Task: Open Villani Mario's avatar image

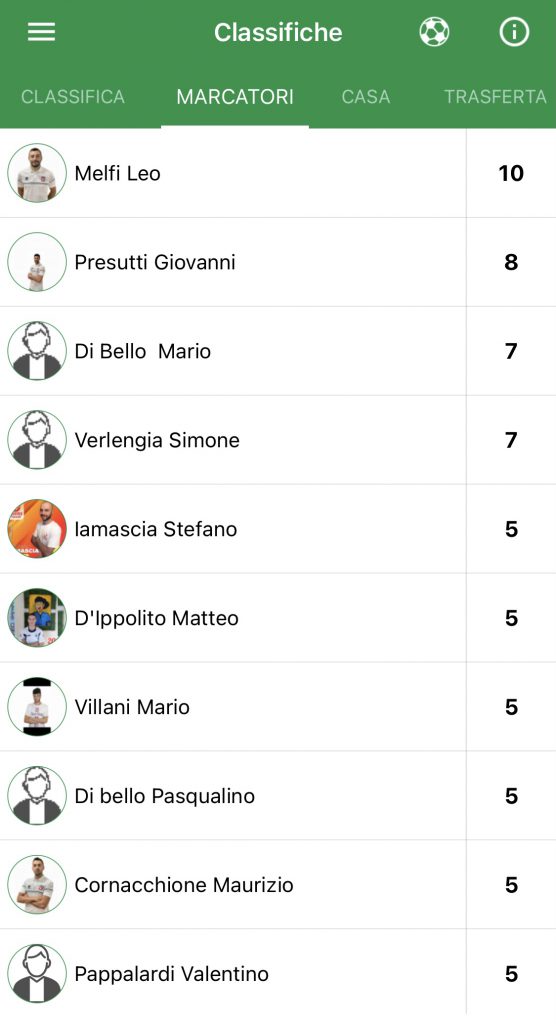Action: [x=37, y=707]
